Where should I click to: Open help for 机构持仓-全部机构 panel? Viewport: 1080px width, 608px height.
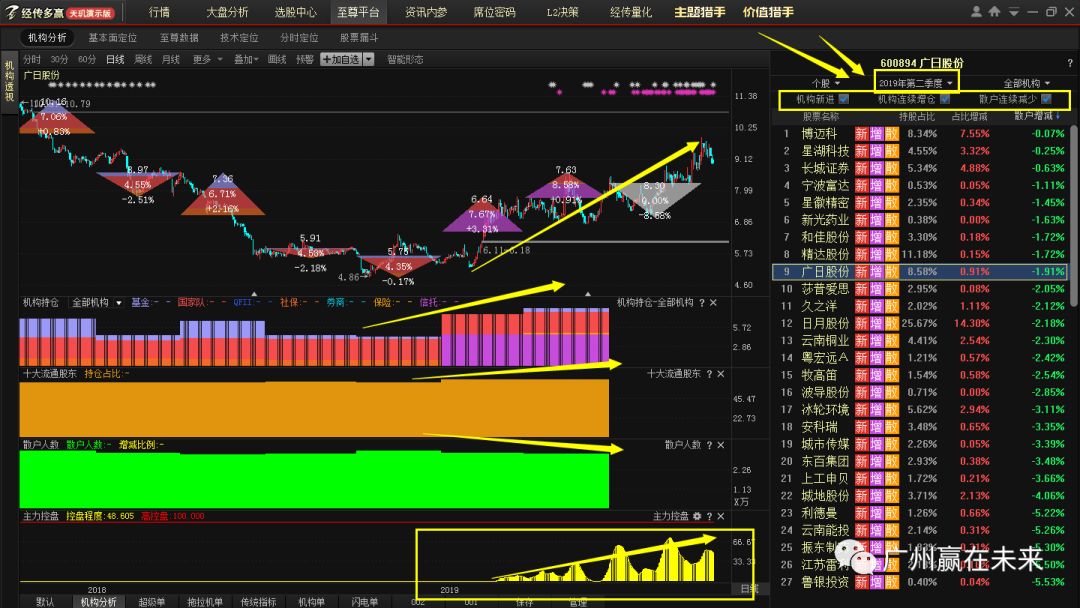pos(702,303)
